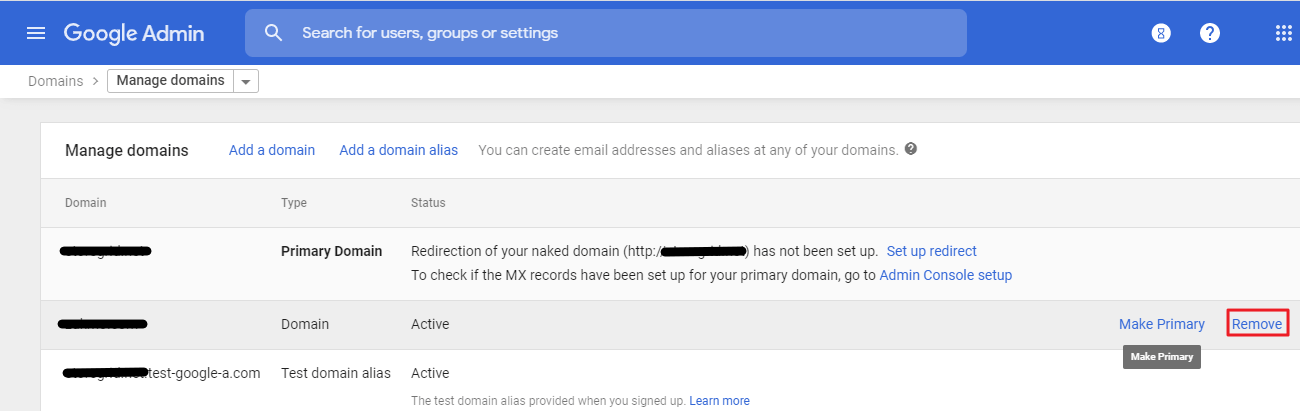Remove the secondary domain
1300x411 pixels.
point(1257,324)
